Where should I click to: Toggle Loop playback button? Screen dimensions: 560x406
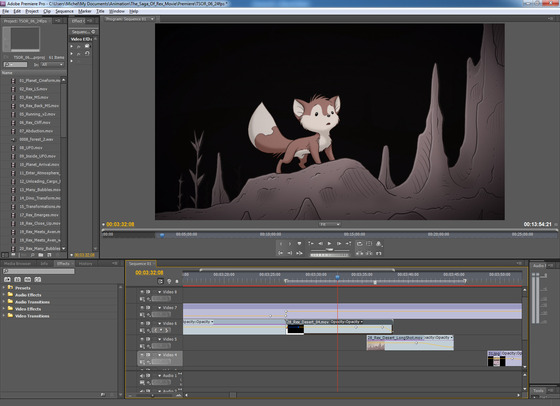click(x=360, y=244)
